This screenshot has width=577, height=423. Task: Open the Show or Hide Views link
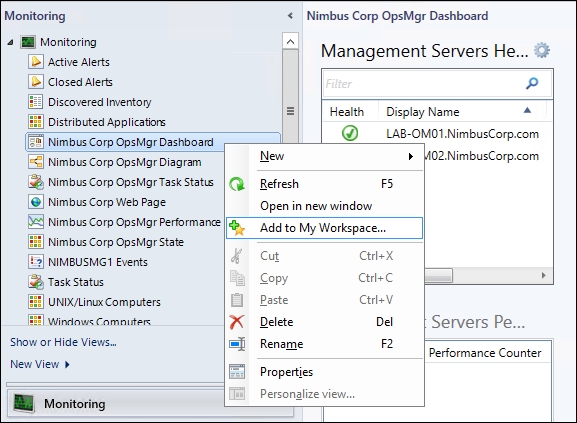click(63, 342)
